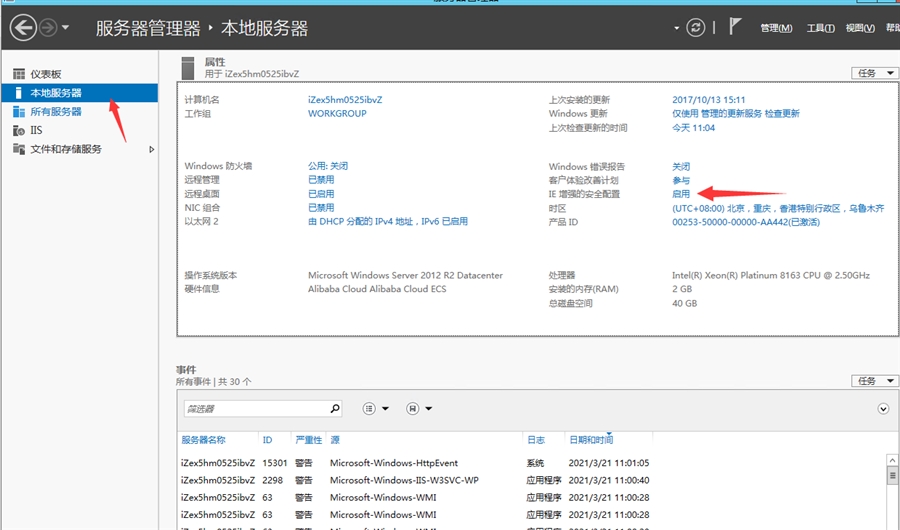900x530 pixels.
Task: Click the WORKGROUP link
Action: (337, 114)
